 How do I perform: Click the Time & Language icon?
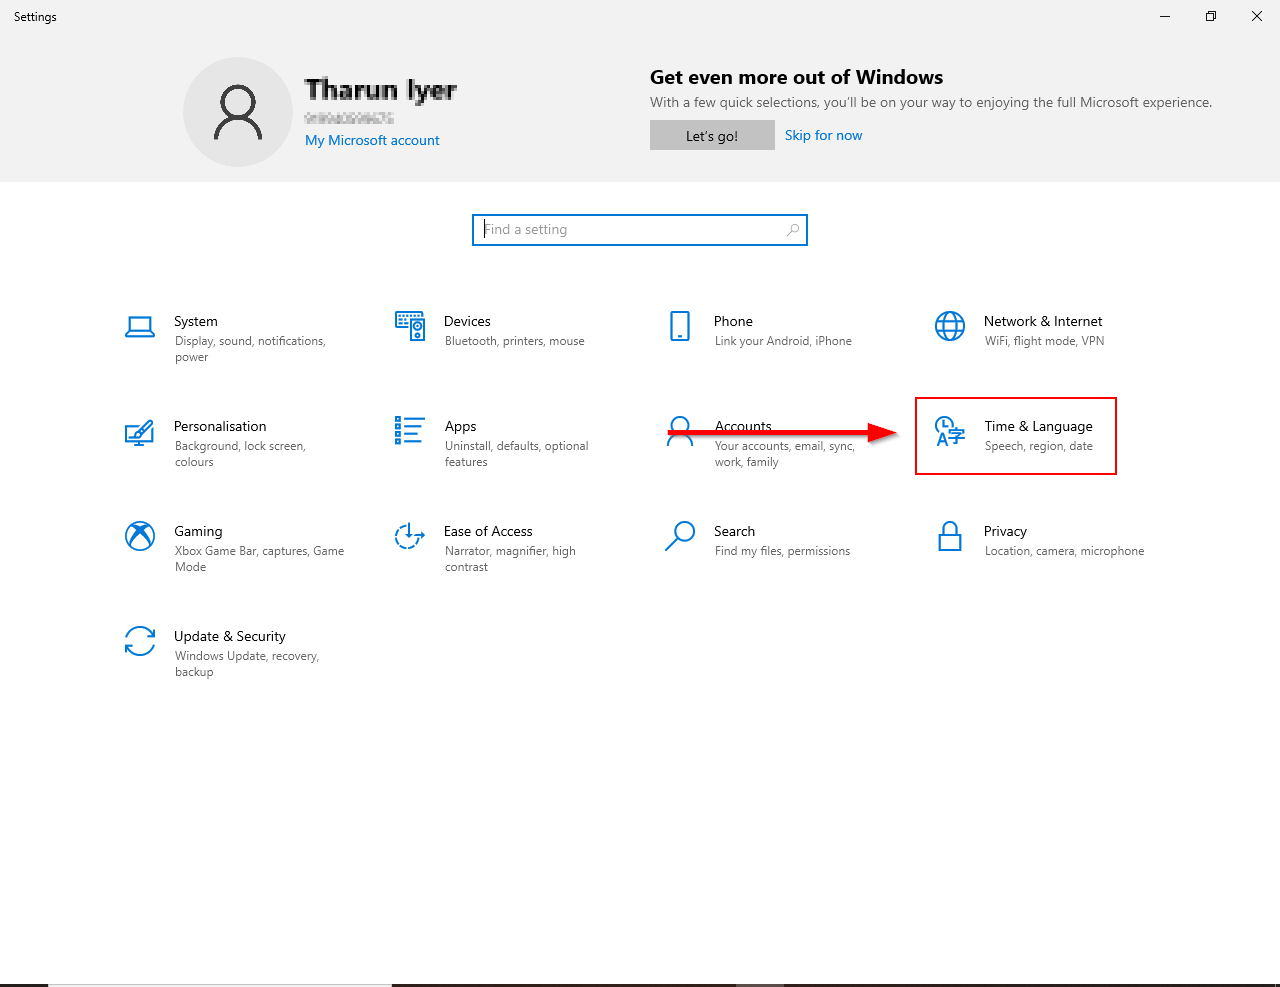tap(950, 432)
